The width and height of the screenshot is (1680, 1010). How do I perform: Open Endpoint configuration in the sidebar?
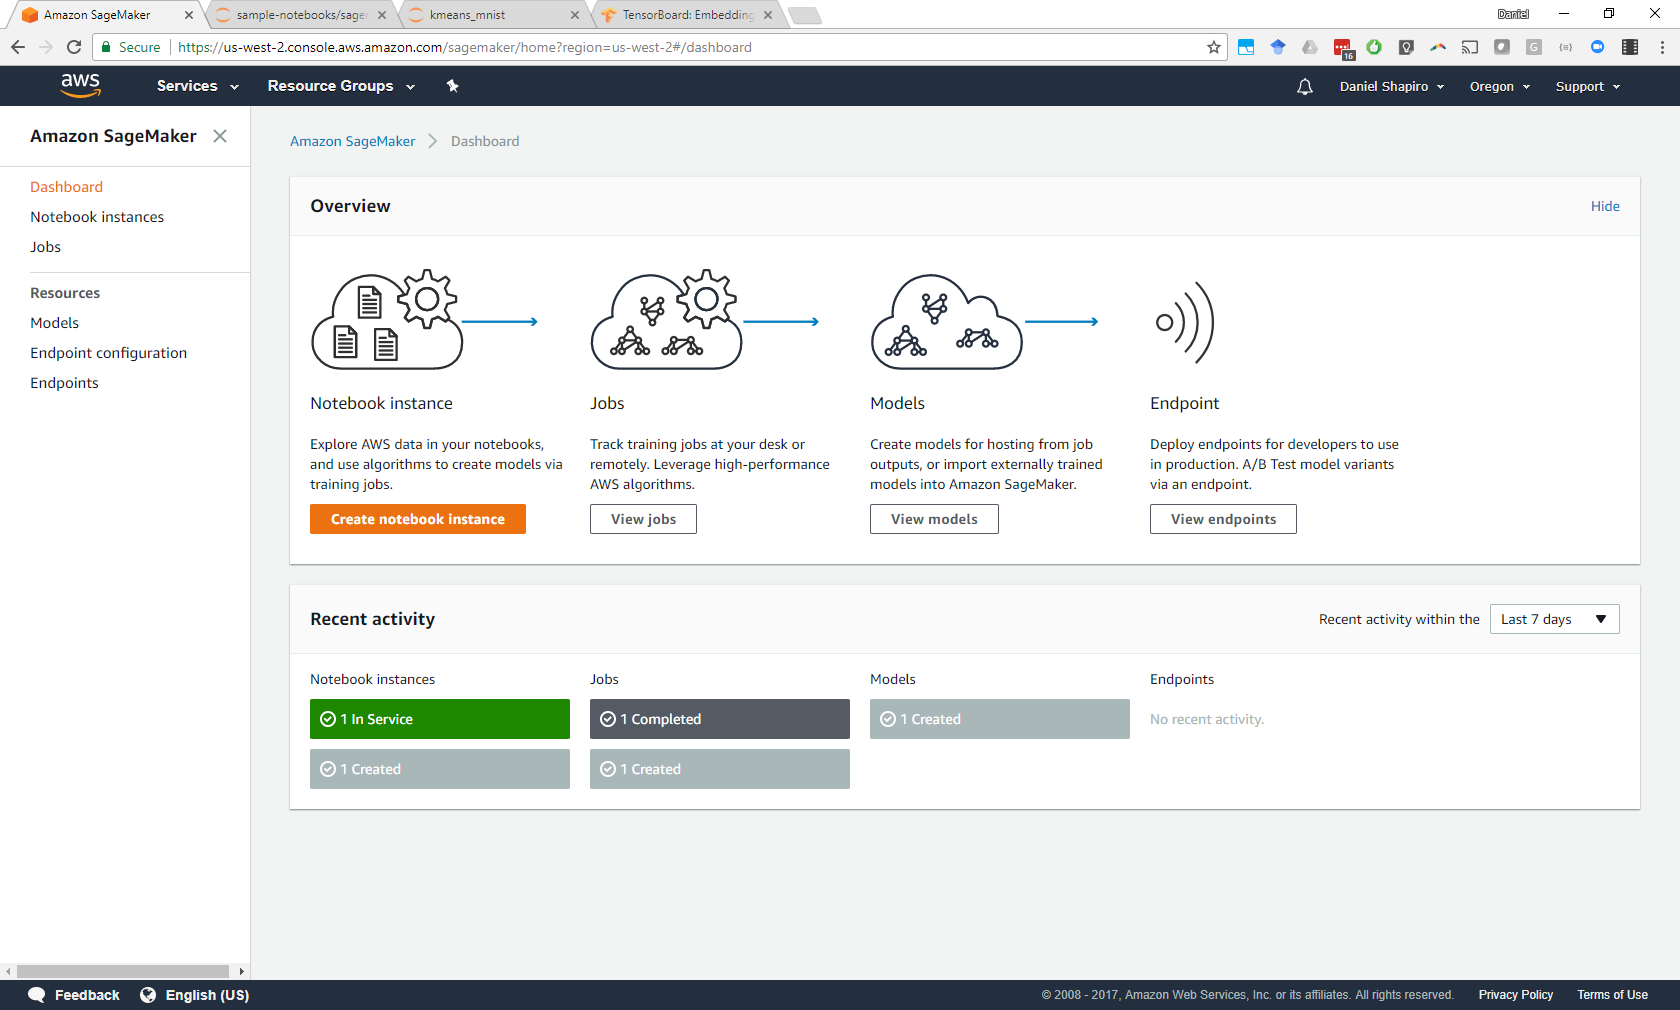(x=108, y=353)
